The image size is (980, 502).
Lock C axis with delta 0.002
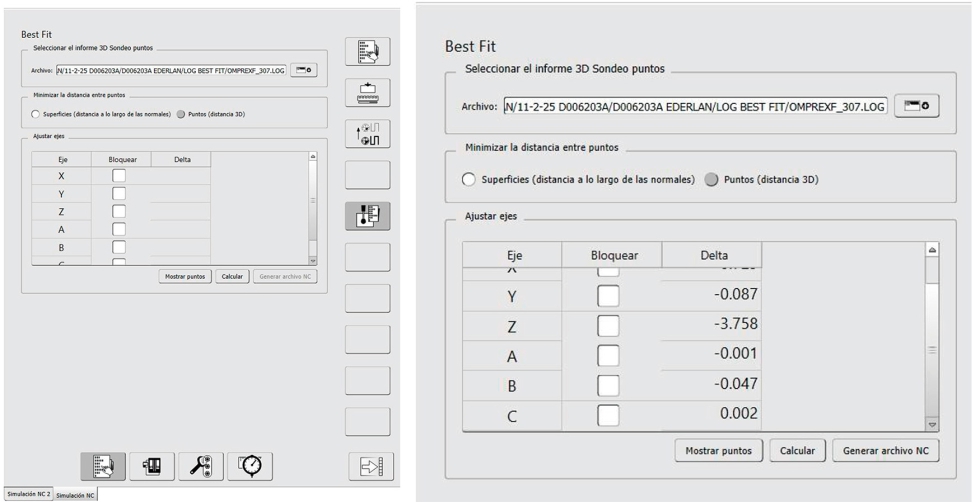coord(608,415)
